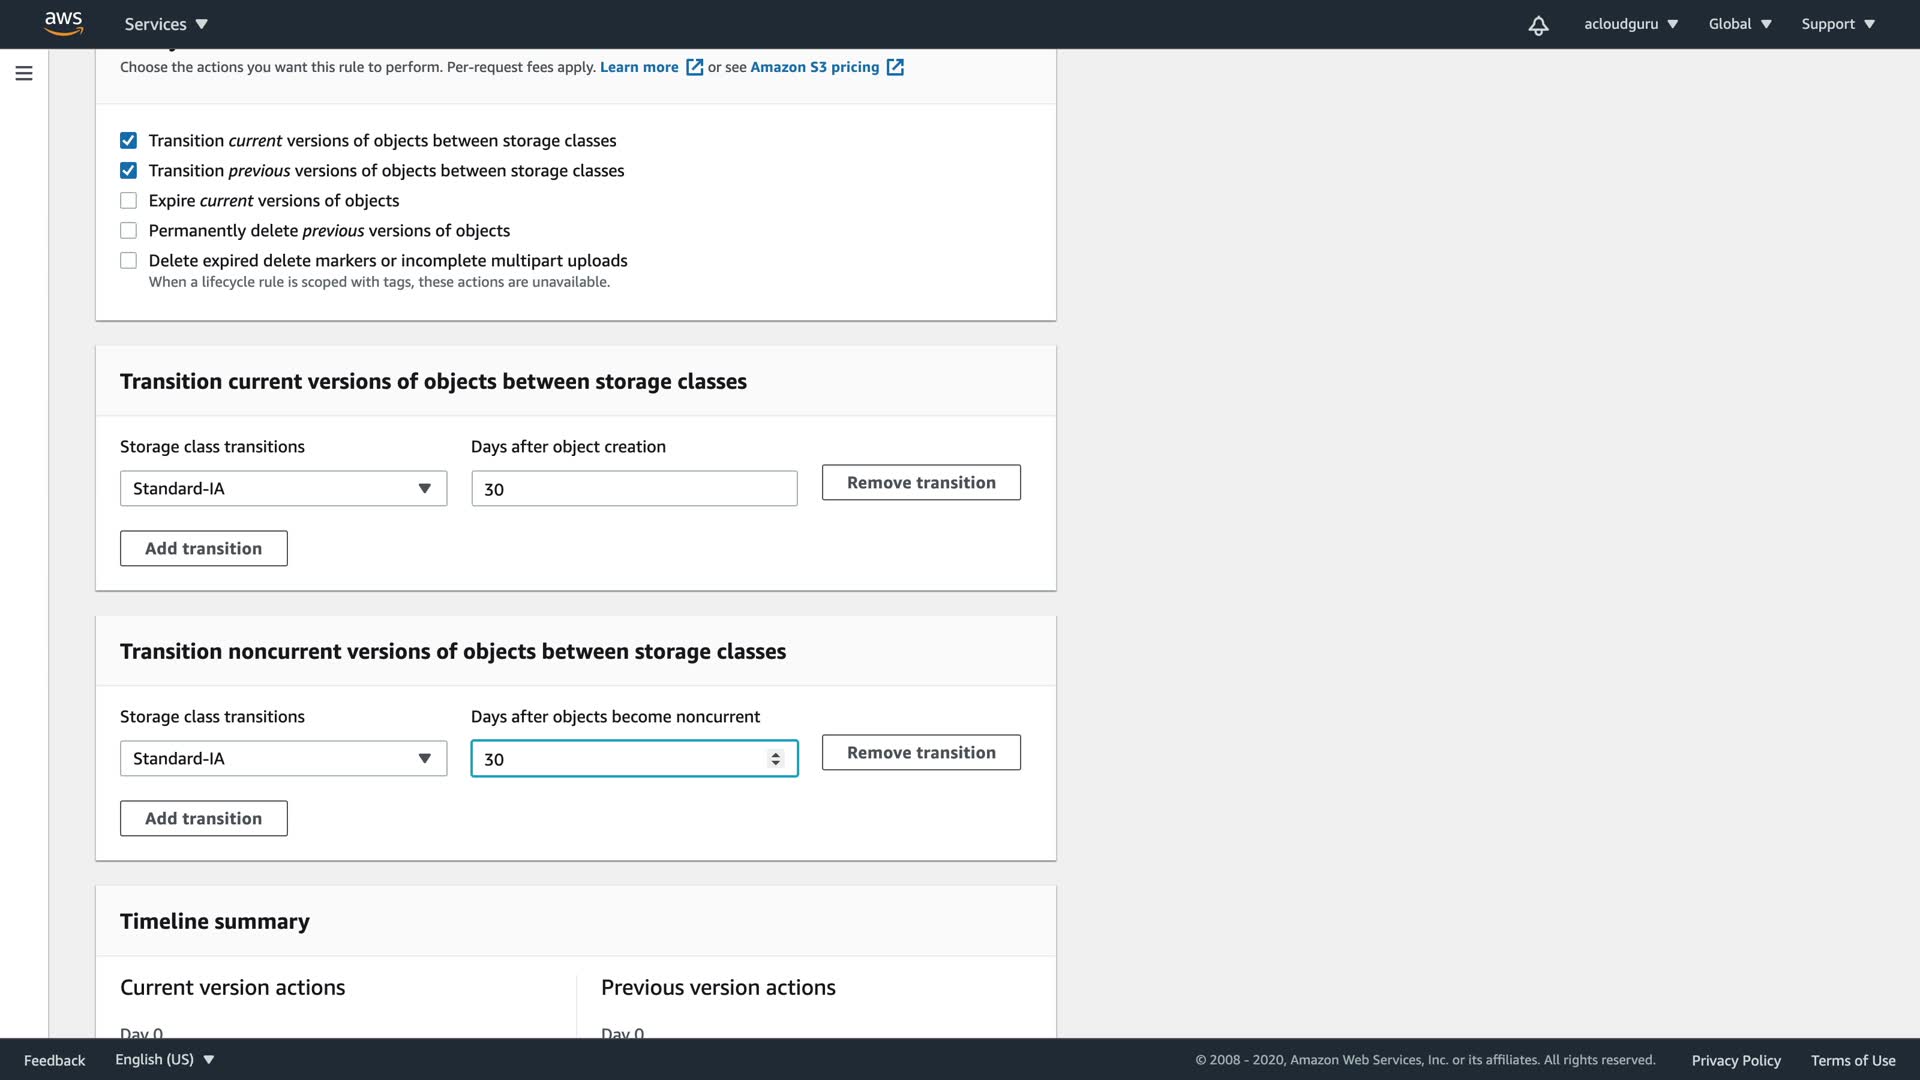1920x1080 pixels.
Task: Enable Delete expired delete markers checkbox
Action: pyautogui.click(x=128, y=261)
